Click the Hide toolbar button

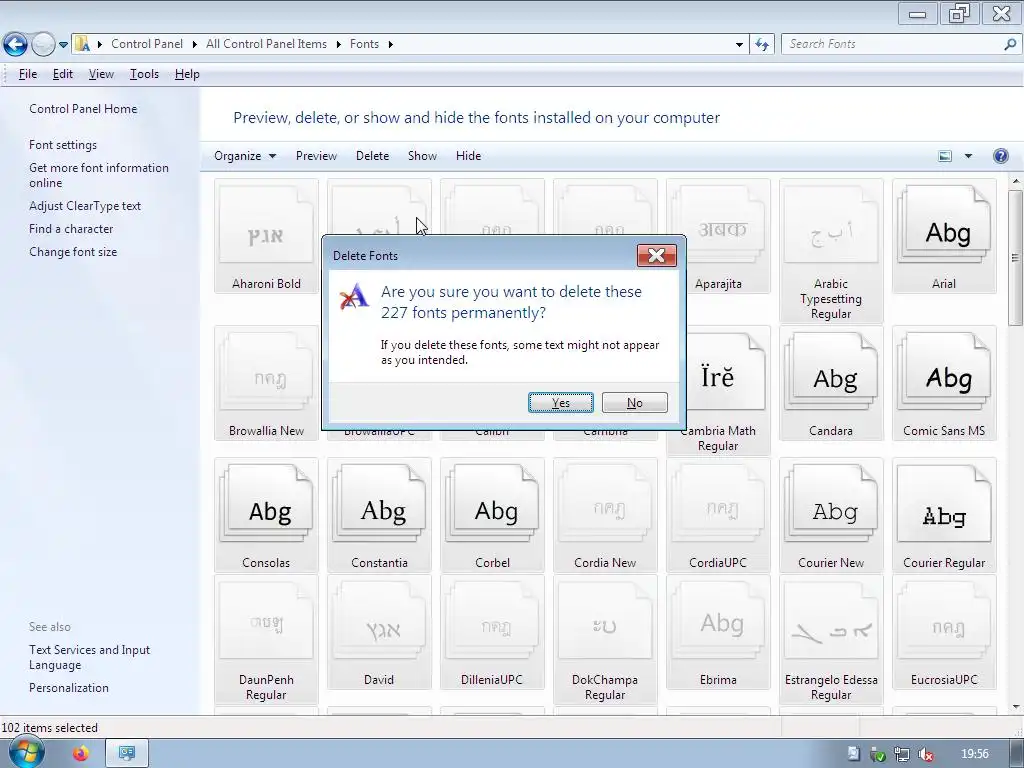click(468, 155)
